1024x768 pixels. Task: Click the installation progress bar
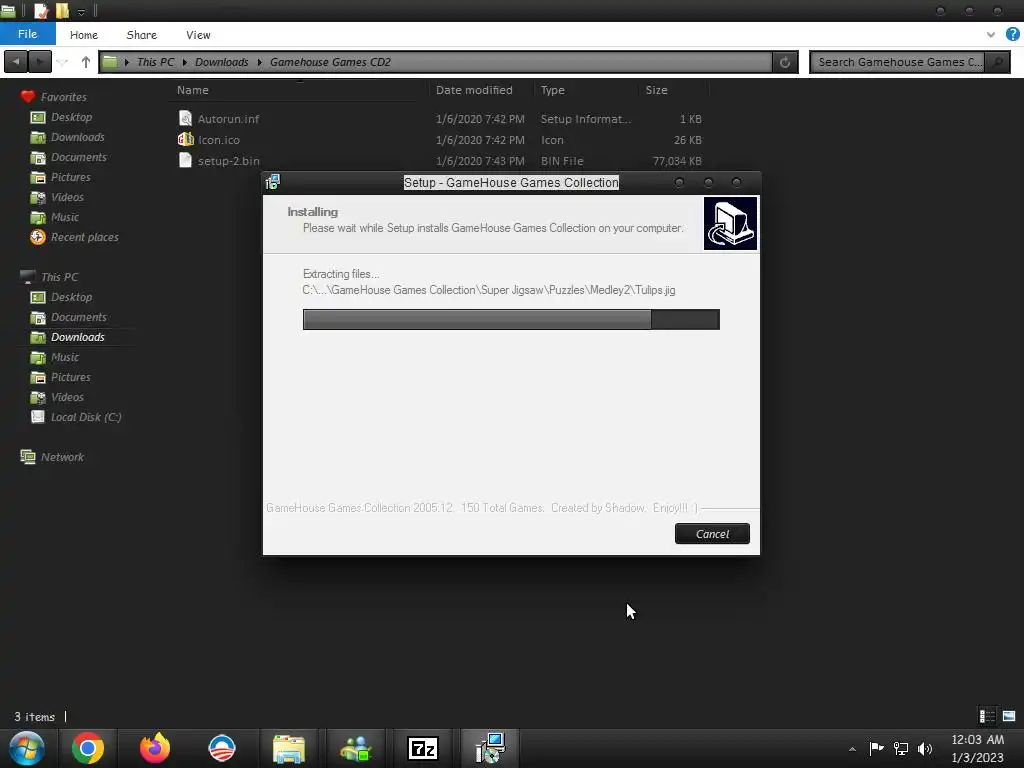click(x=511, y=319)
